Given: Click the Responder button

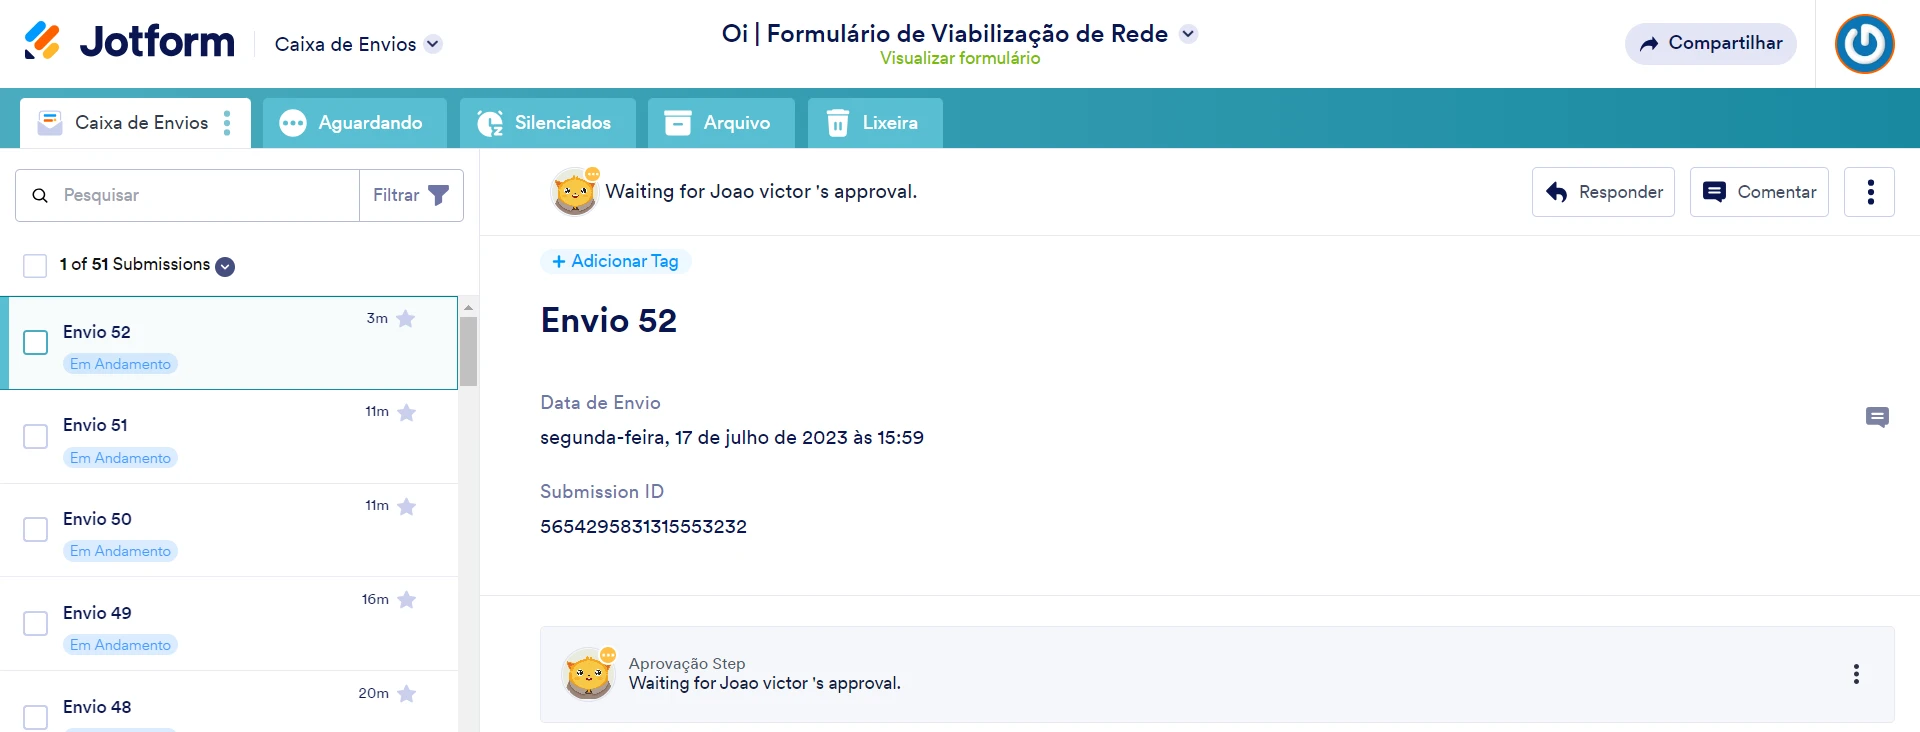Looking at the screenshot, I should tap(1603, 192).
